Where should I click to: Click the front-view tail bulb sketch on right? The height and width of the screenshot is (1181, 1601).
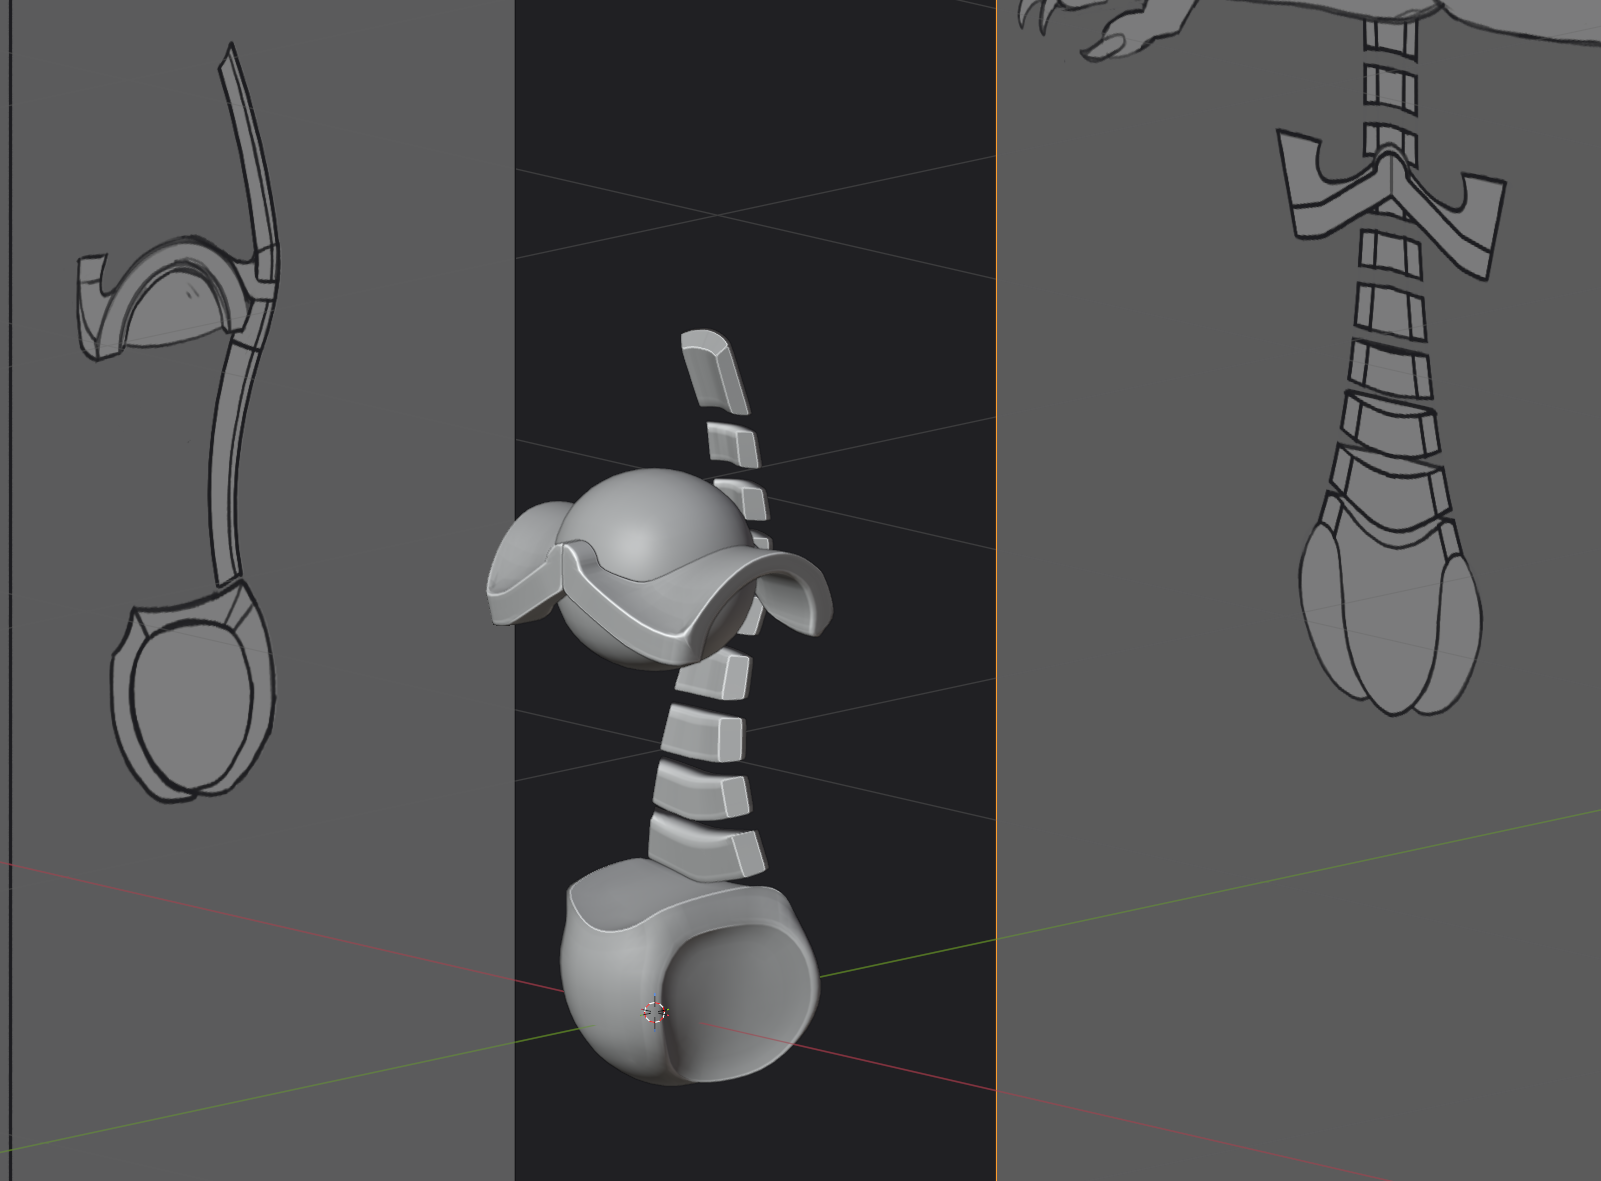tap(1390, 620)
